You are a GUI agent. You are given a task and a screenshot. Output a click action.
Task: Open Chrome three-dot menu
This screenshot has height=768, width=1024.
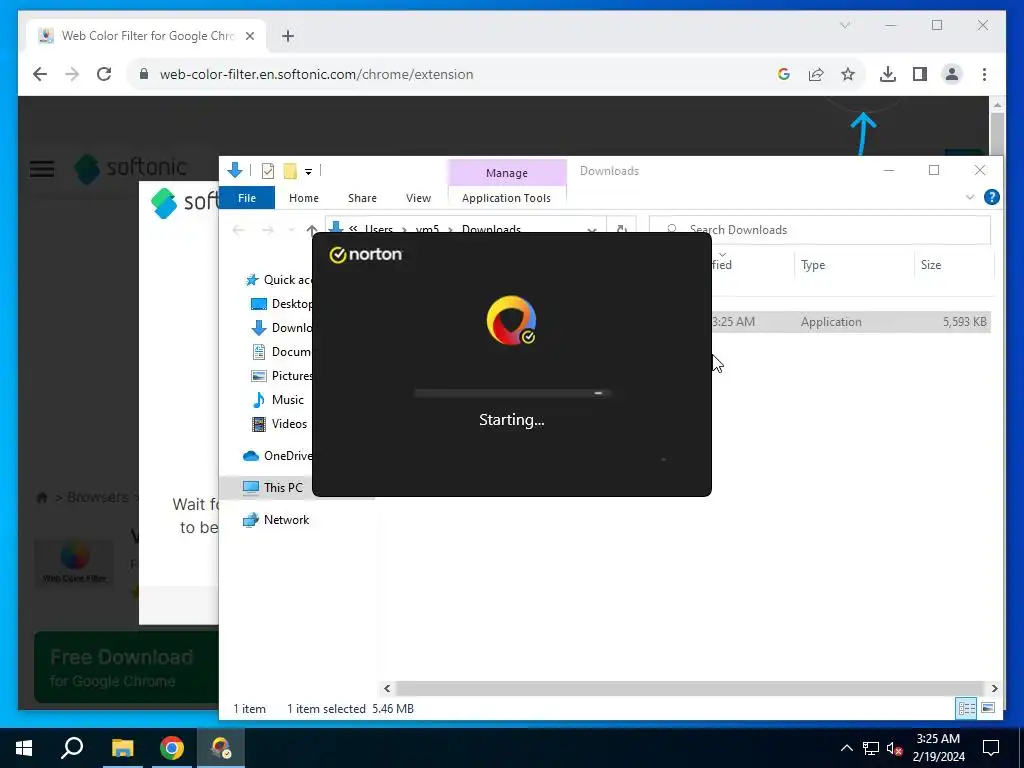tap(984, 74)
